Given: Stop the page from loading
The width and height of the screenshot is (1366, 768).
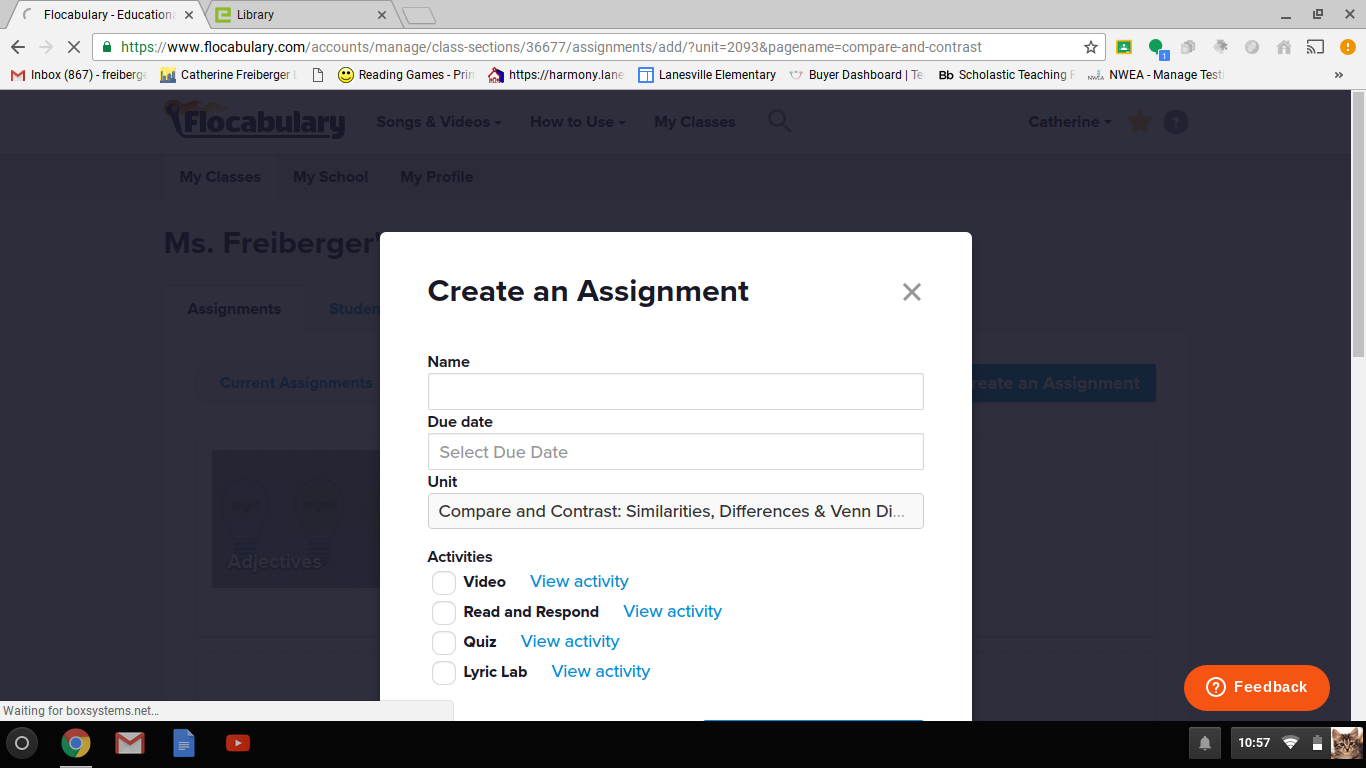Looking at the screenshot, I should click(74, 47).
